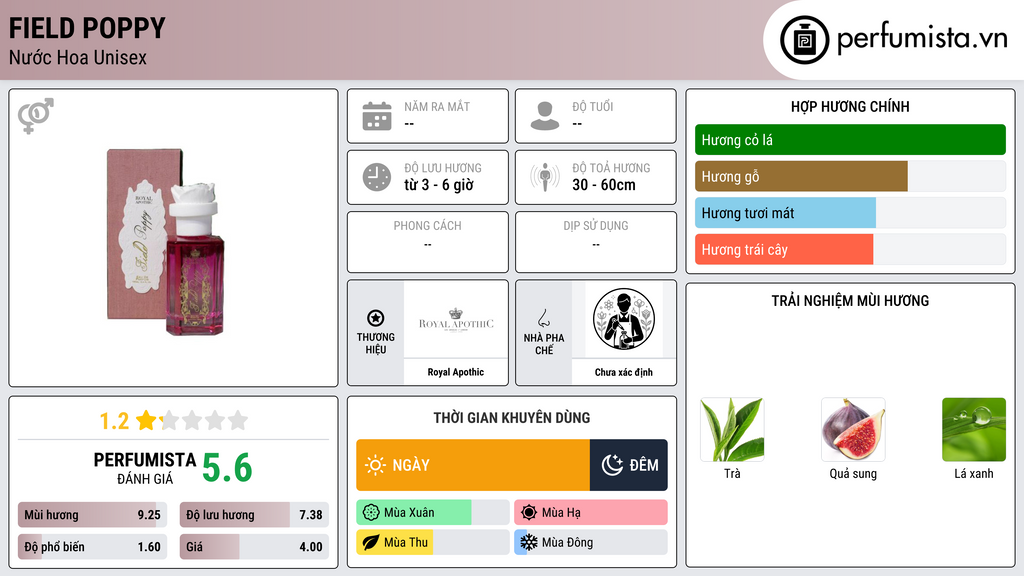Click the Mùa Thu season bar
This screenshot has height=576, width=1024.
[x=432, y=542]
